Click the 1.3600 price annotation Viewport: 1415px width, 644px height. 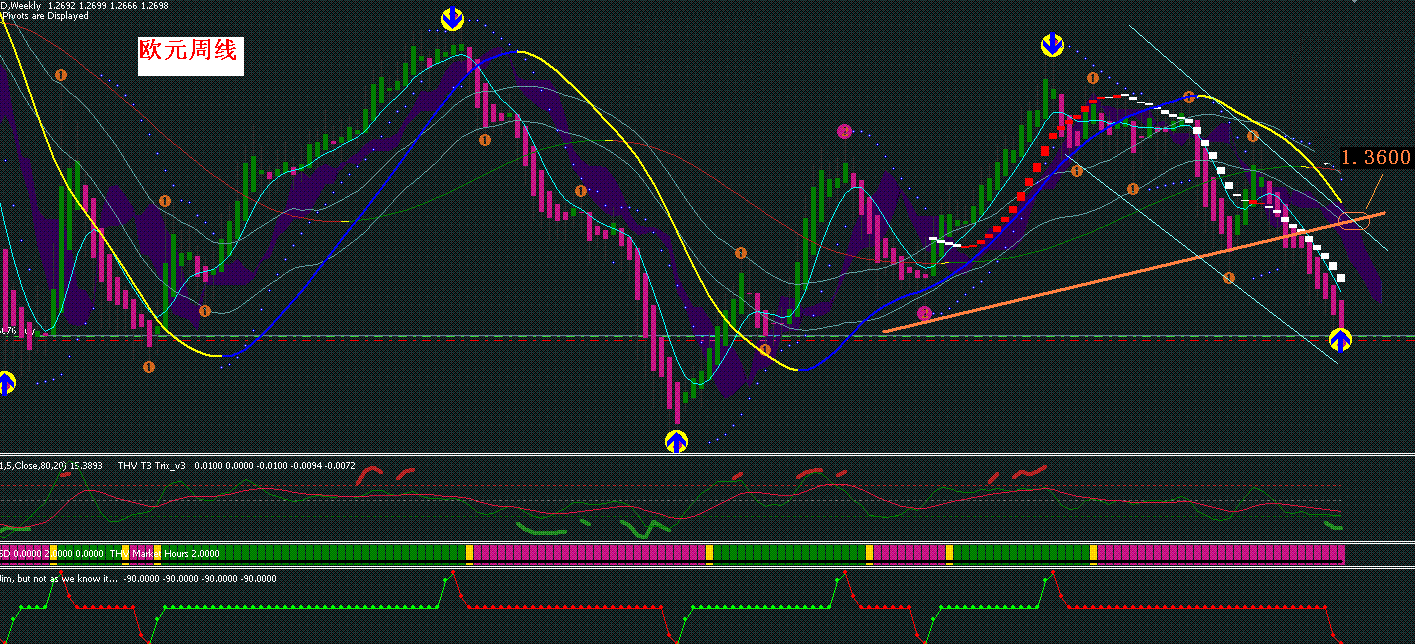1376,157
